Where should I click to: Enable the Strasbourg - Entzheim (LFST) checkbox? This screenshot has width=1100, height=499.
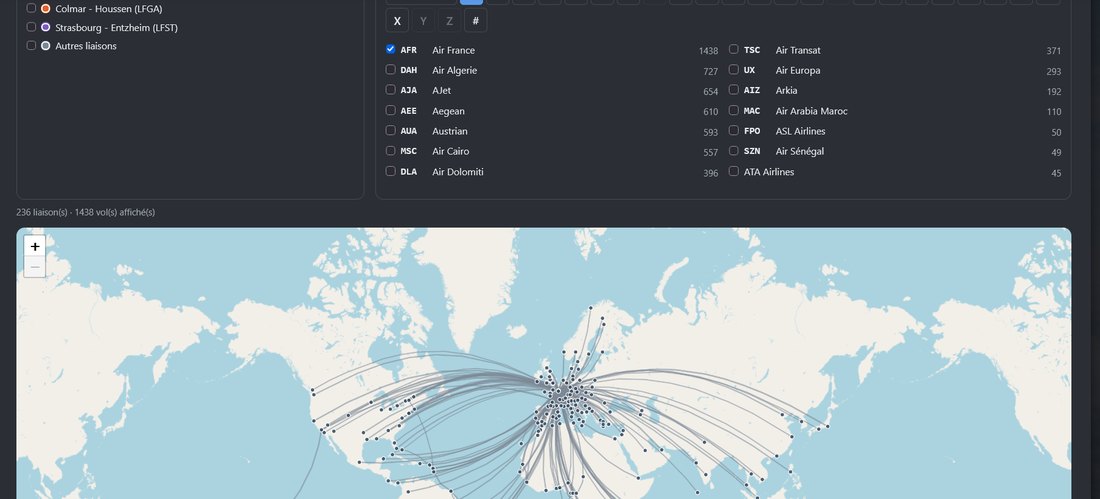(x=31, y=27)
